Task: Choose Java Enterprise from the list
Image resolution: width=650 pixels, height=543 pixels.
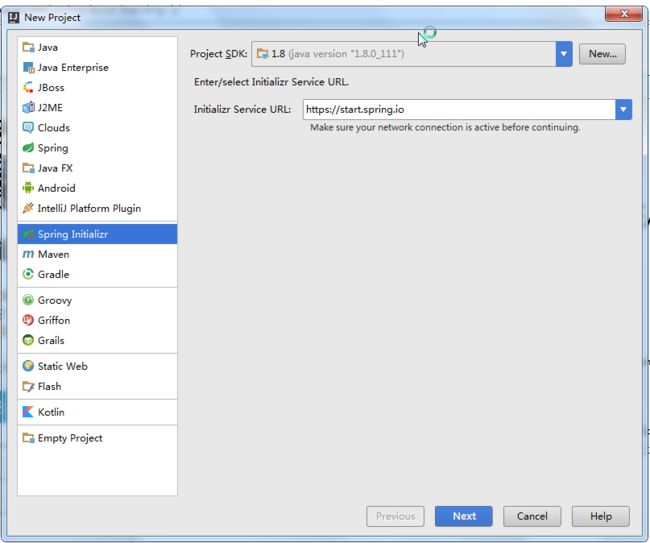Action: coord(97,67)
